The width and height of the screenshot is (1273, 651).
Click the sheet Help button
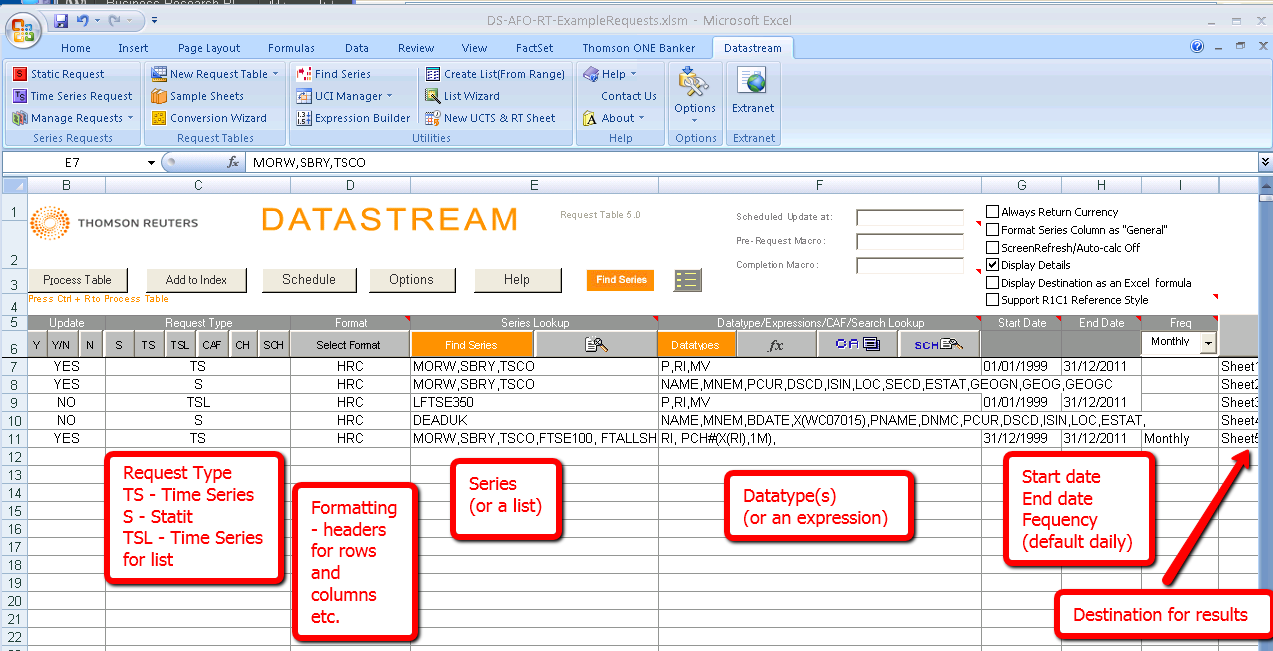517,280
